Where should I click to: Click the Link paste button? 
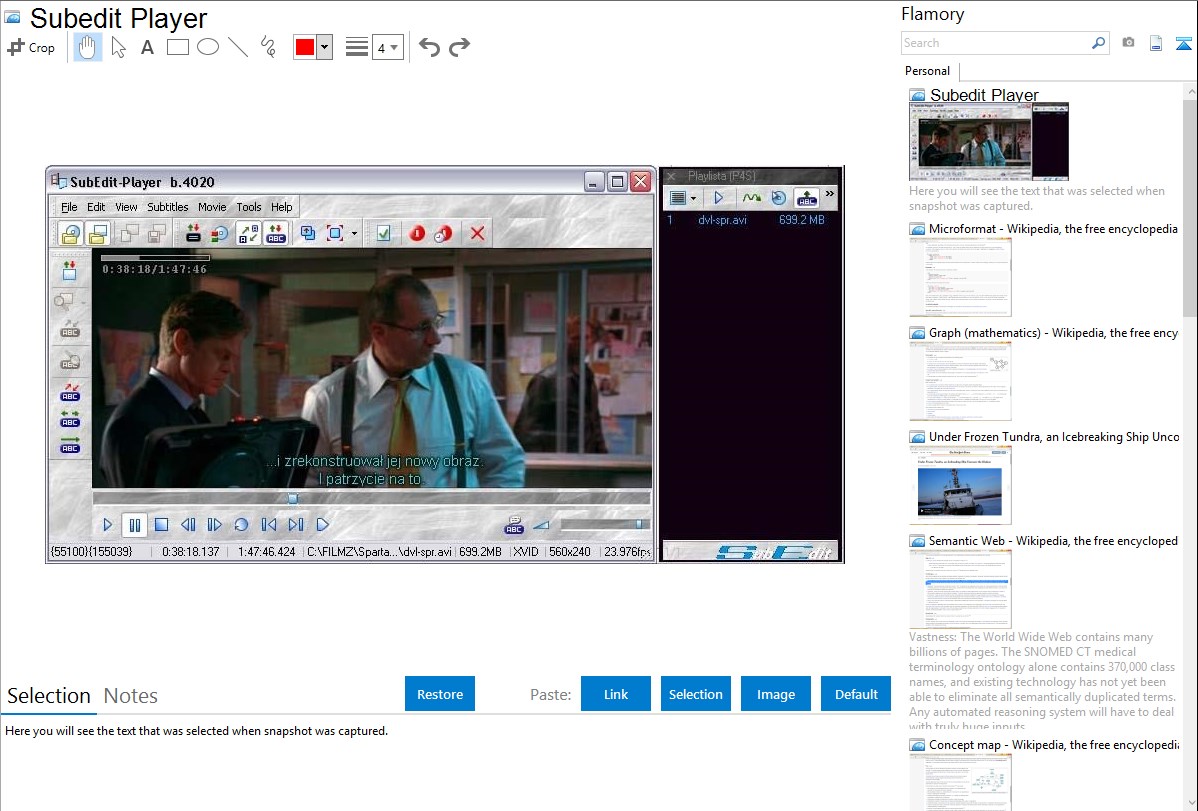click(x=616, y=694)
